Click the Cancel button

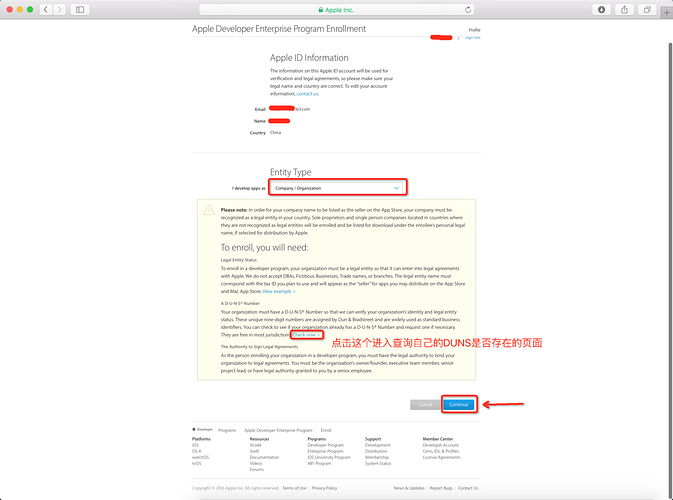(425, 404)
